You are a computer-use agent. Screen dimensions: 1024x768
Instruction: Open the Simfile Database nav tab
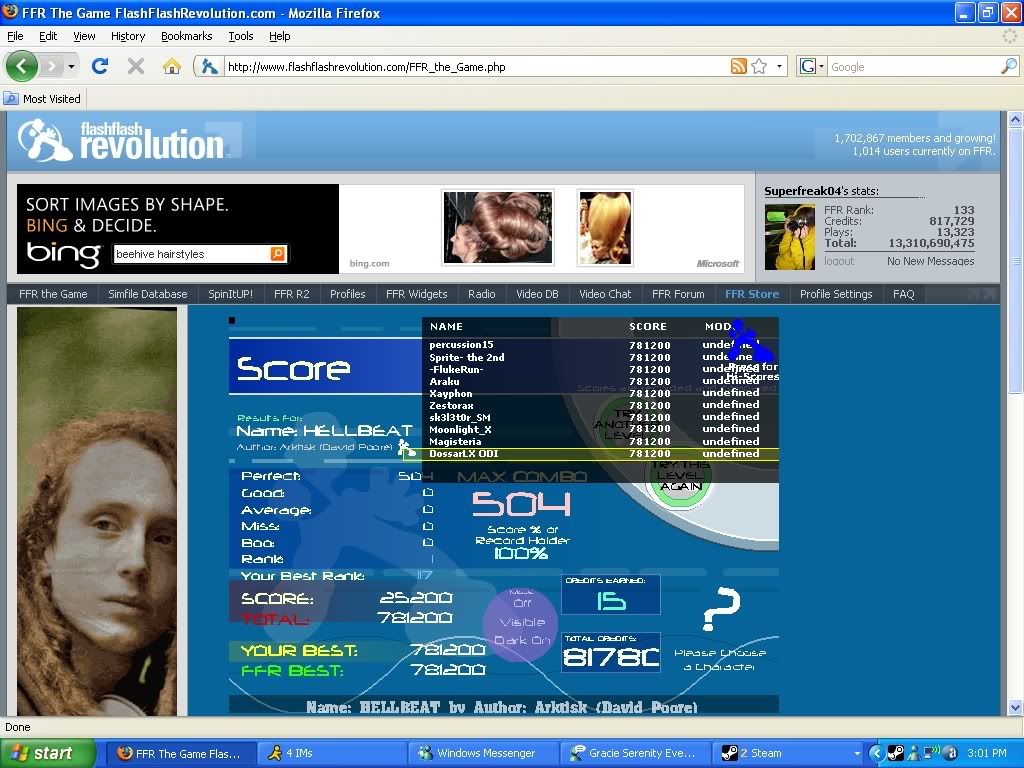[147, 294]
